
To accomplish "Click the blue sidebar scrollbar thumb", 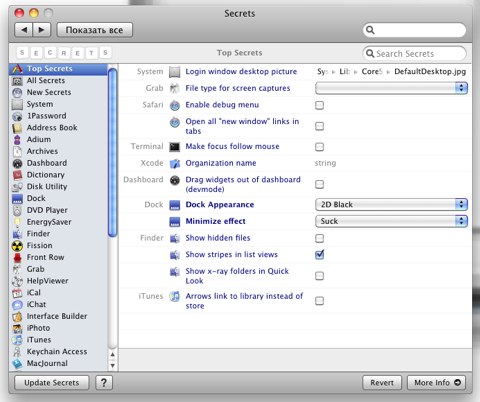I will [113, 152].
